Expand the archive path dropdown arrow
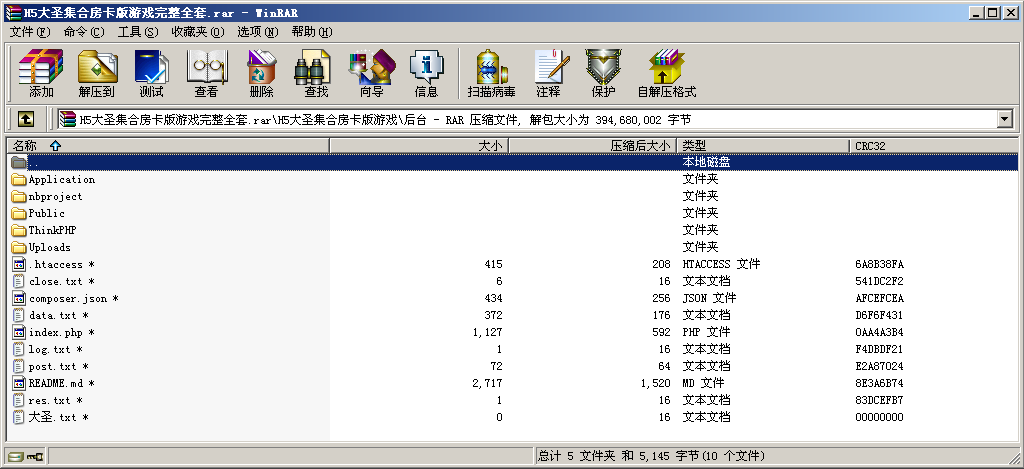 [x=1004, y=119]
